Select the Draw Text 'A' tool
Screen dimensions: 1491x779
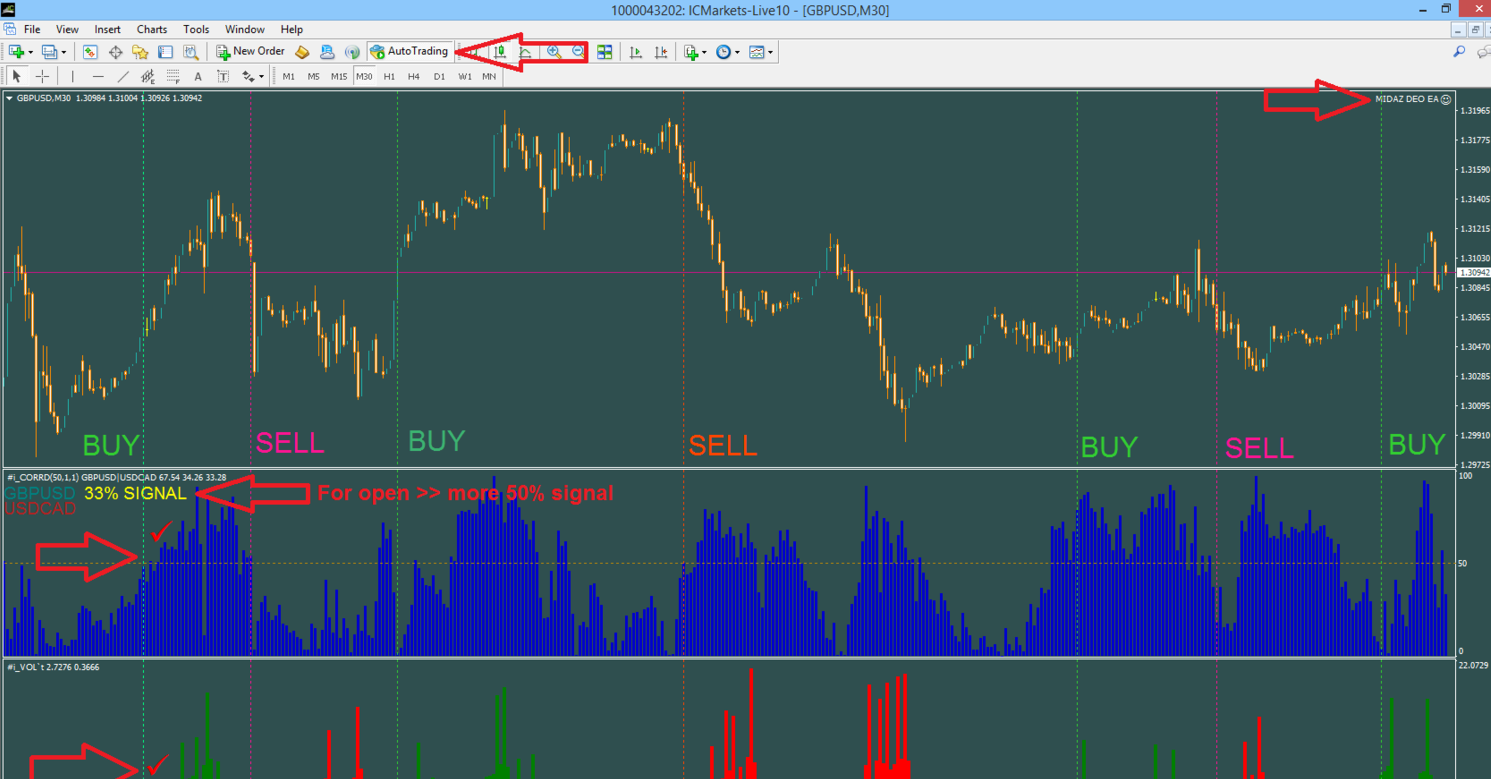point(198,77)
